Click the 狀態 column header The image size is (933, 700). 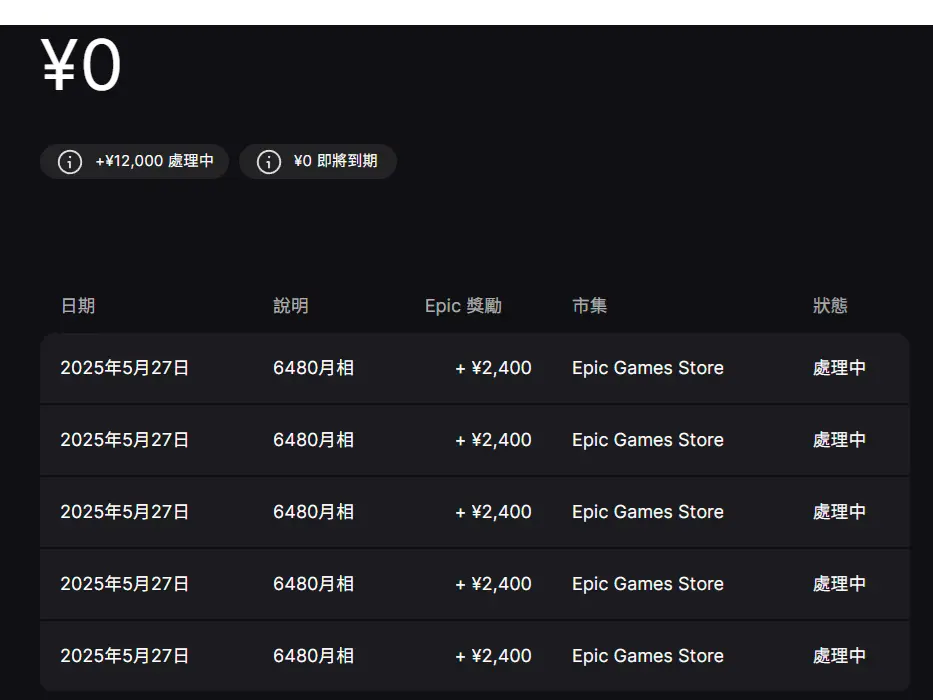pyautogui.click(x=830, y=306)
